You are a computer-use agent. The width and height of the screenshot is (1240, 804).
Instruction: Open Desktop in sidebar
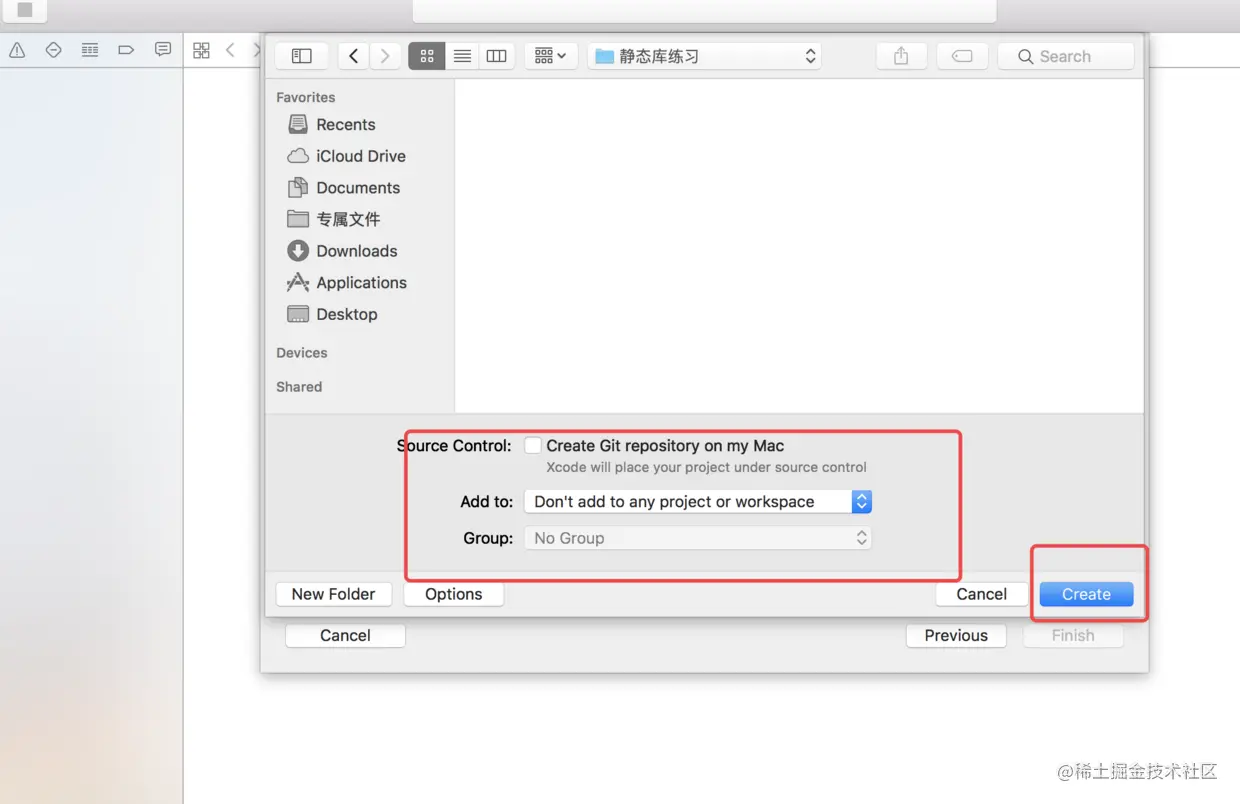(332, 314)
